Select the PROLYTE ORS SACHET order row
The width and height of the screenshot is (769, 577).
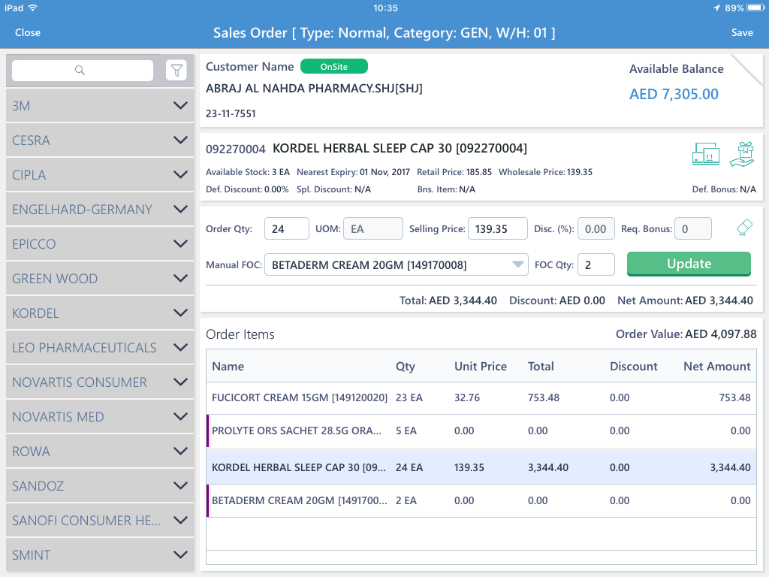[x=481, y=431]
